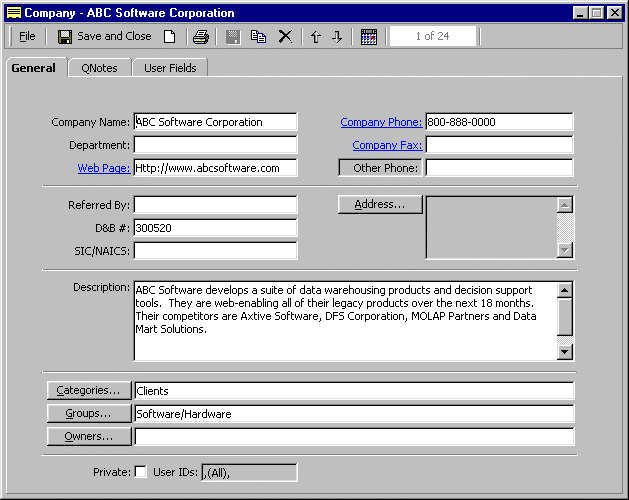Click the Web Page URL field

click(215, 168)
